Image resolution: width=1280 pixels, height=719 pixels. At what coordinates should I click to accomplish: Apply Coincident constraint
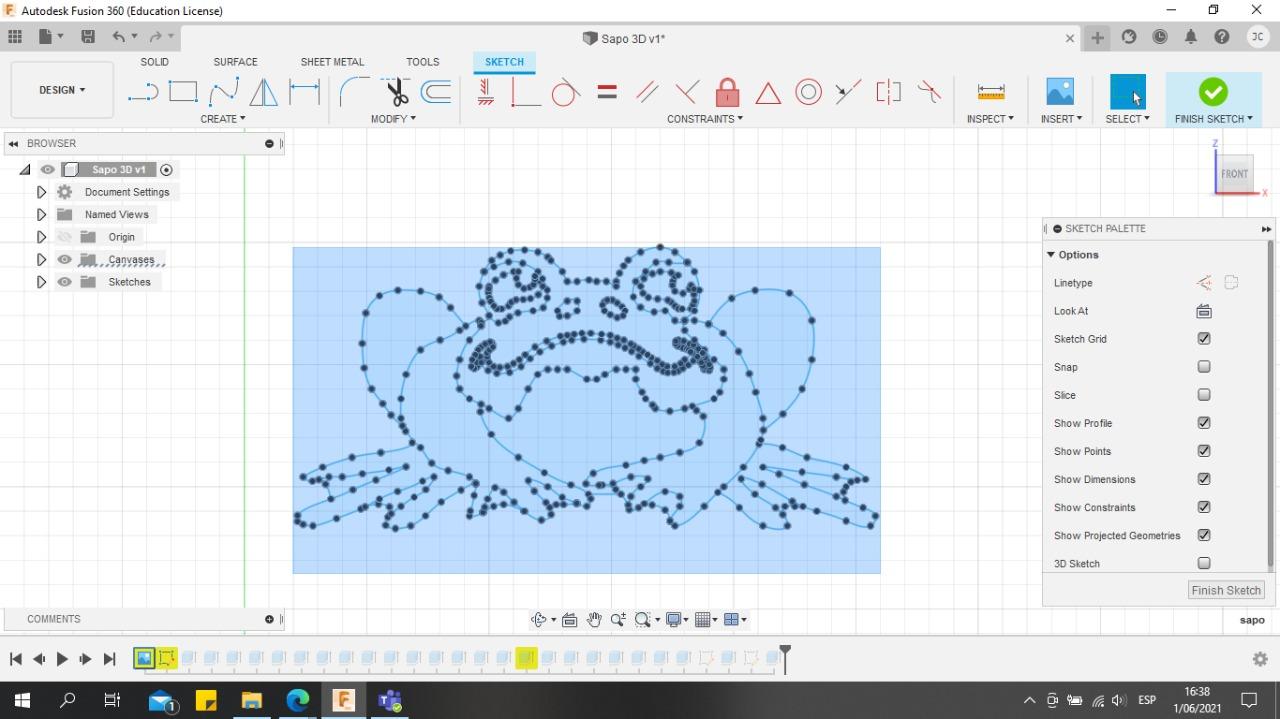click(x=525, y=92)
